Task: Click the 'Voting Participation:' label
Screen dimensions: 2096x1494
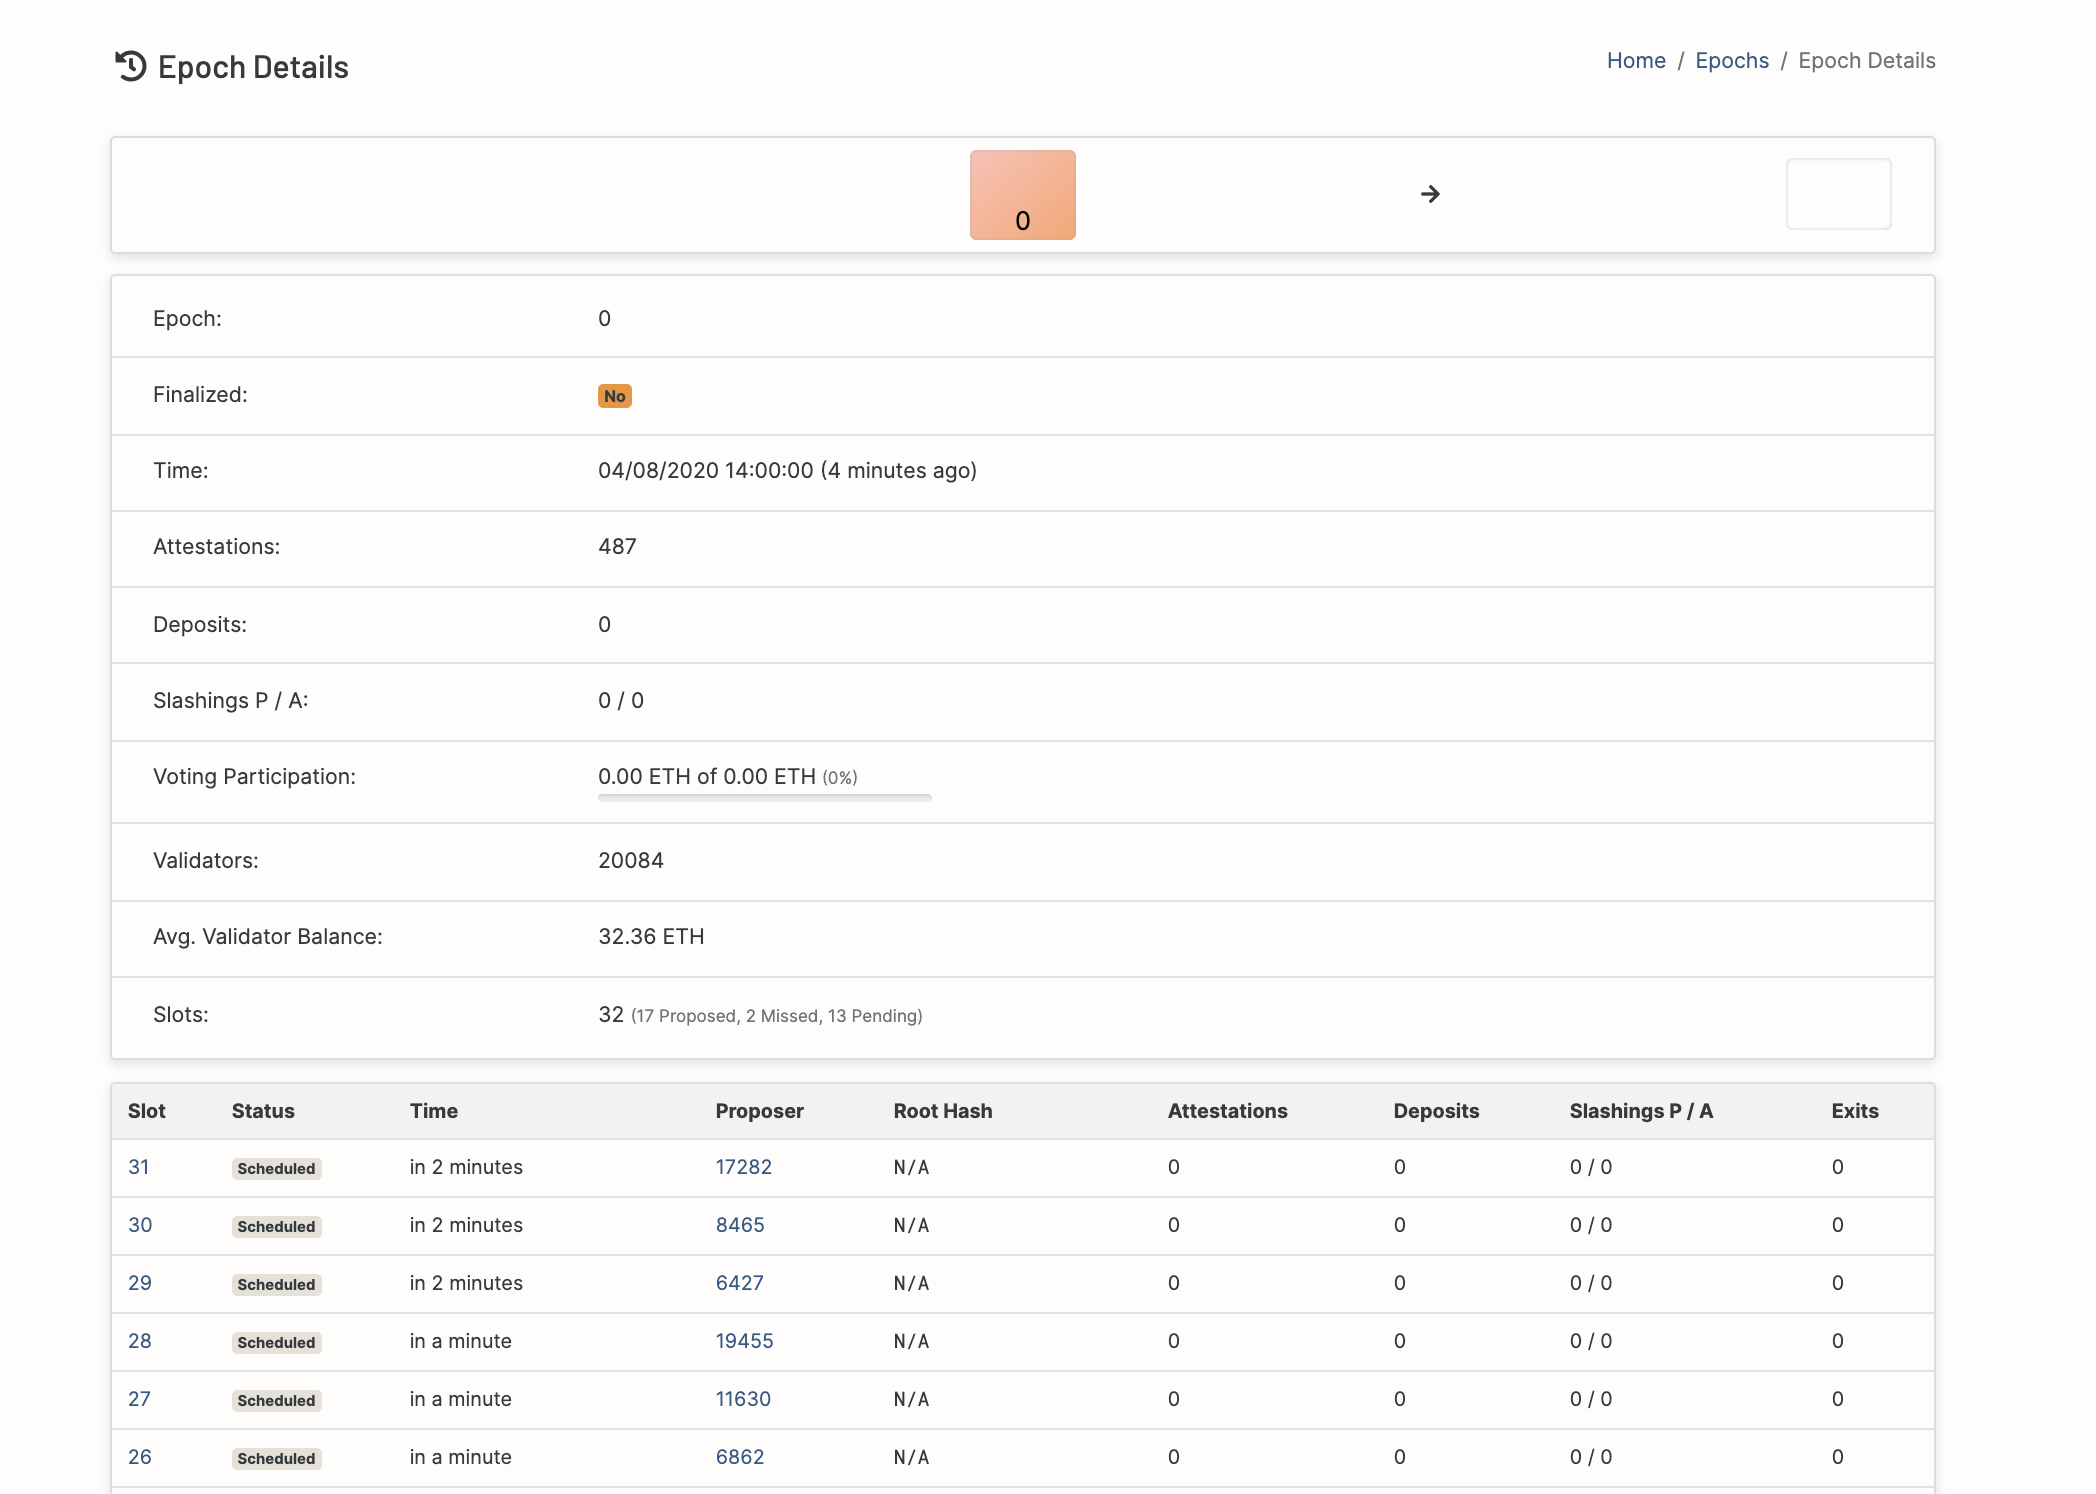Action: 254,777
